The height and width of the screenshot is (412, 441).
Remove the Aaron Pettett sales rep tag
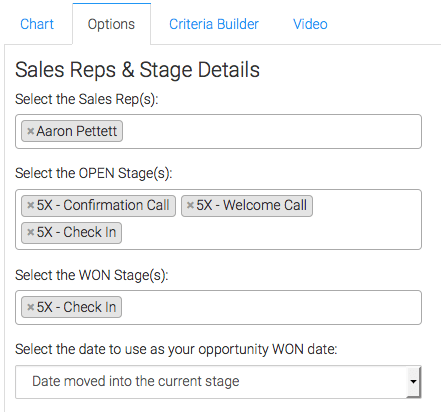tap(30, 131)
